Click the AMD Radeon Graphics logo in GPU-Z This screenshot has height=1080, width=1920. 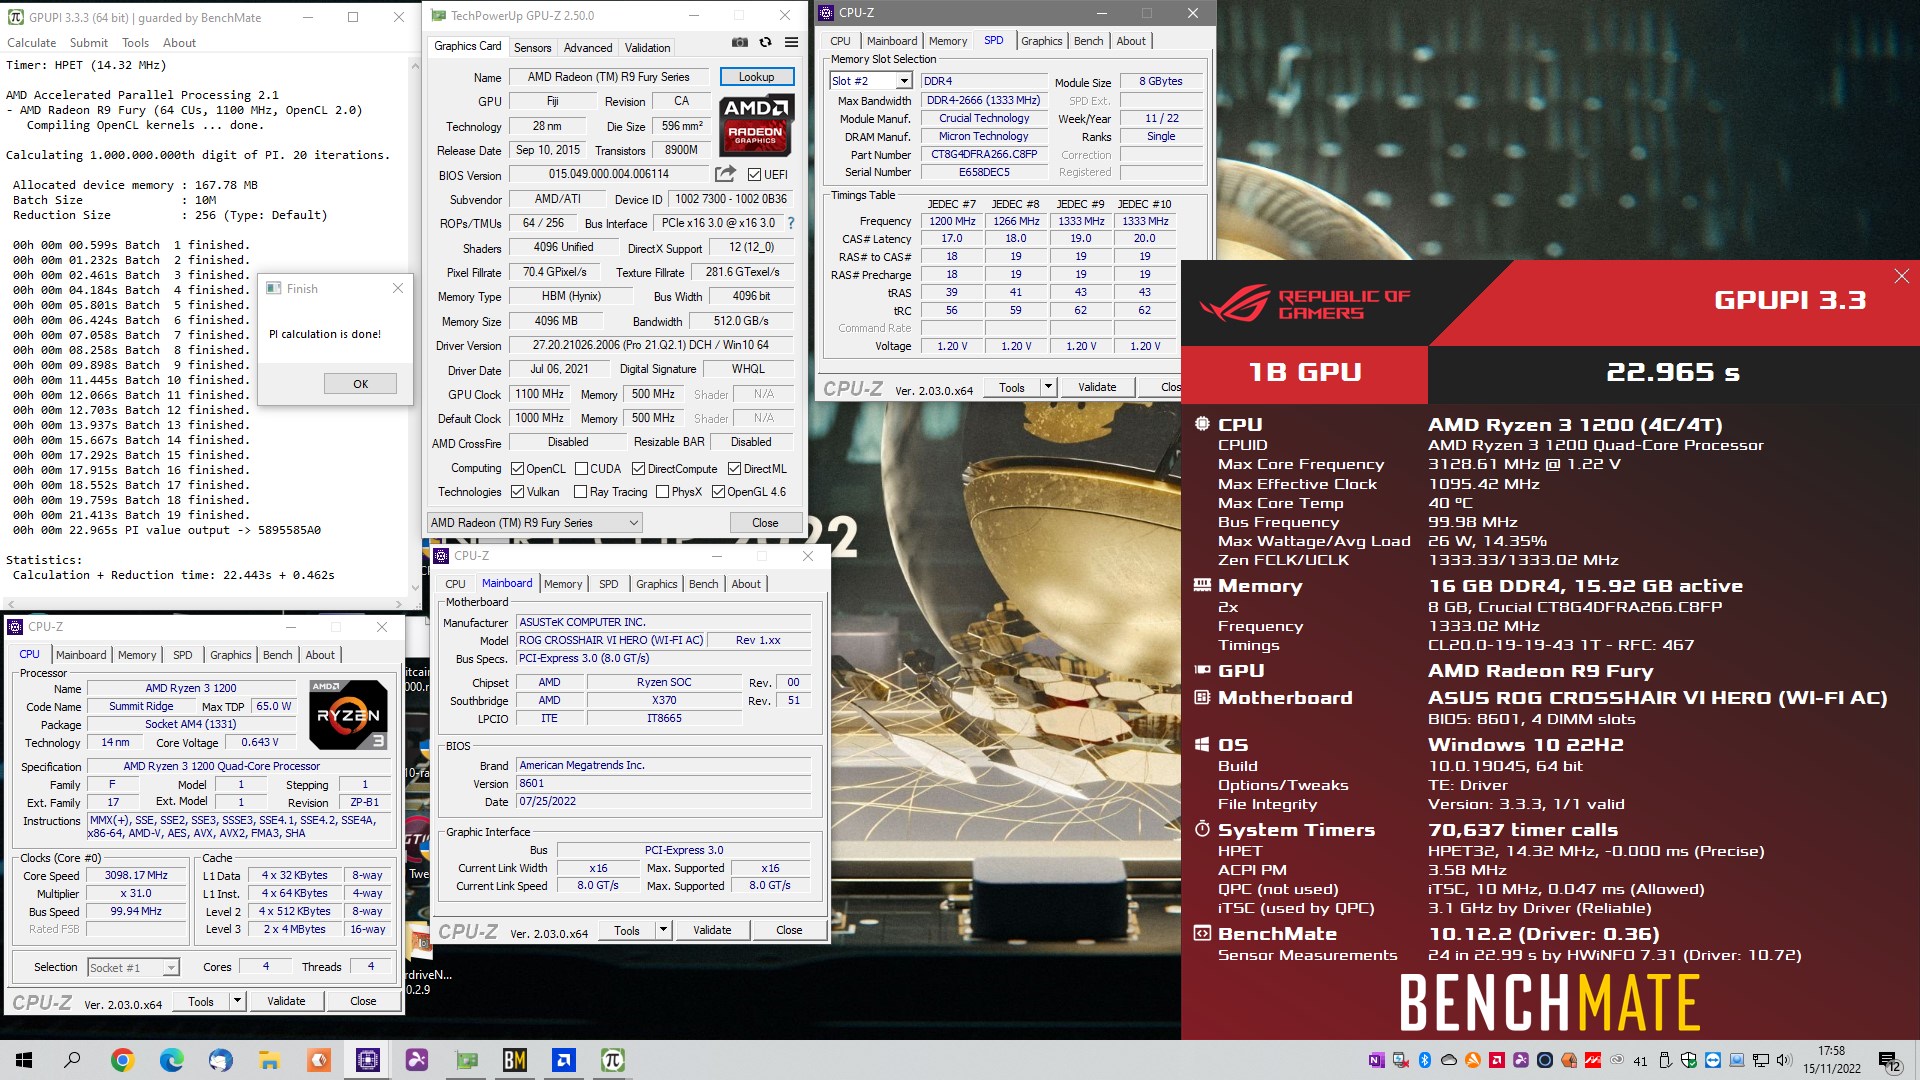(x=756, y=125)
